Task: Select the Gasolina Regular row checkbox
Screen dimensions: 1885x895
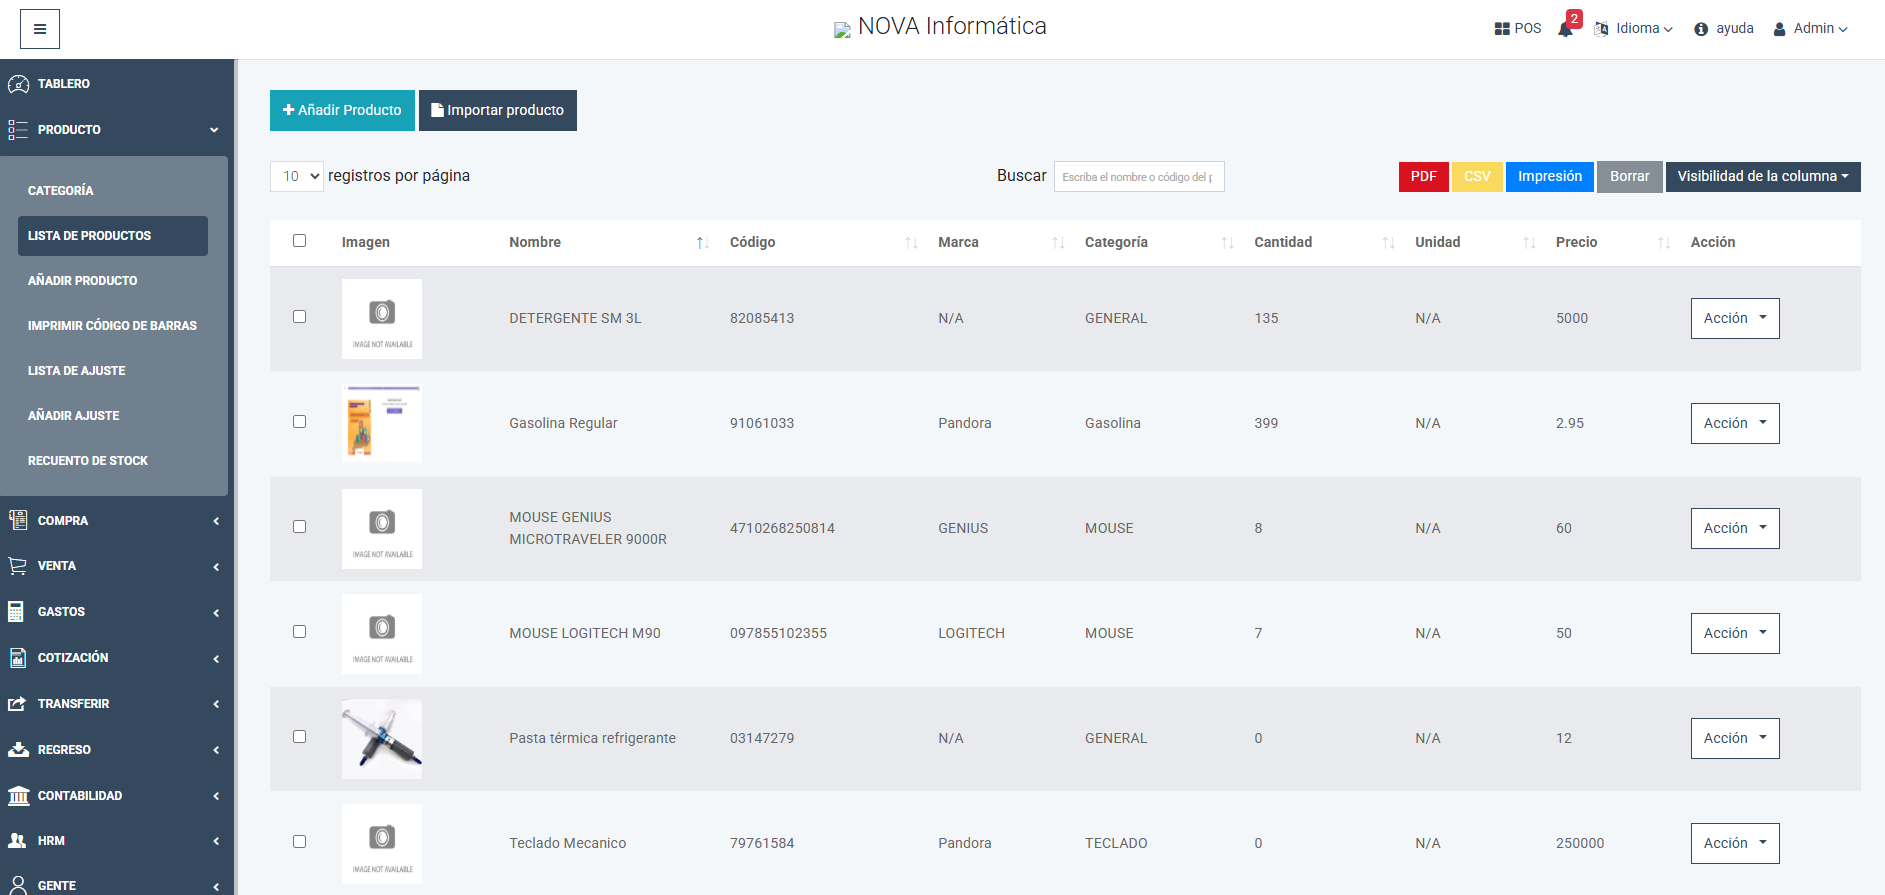Action: click(299, 422)
